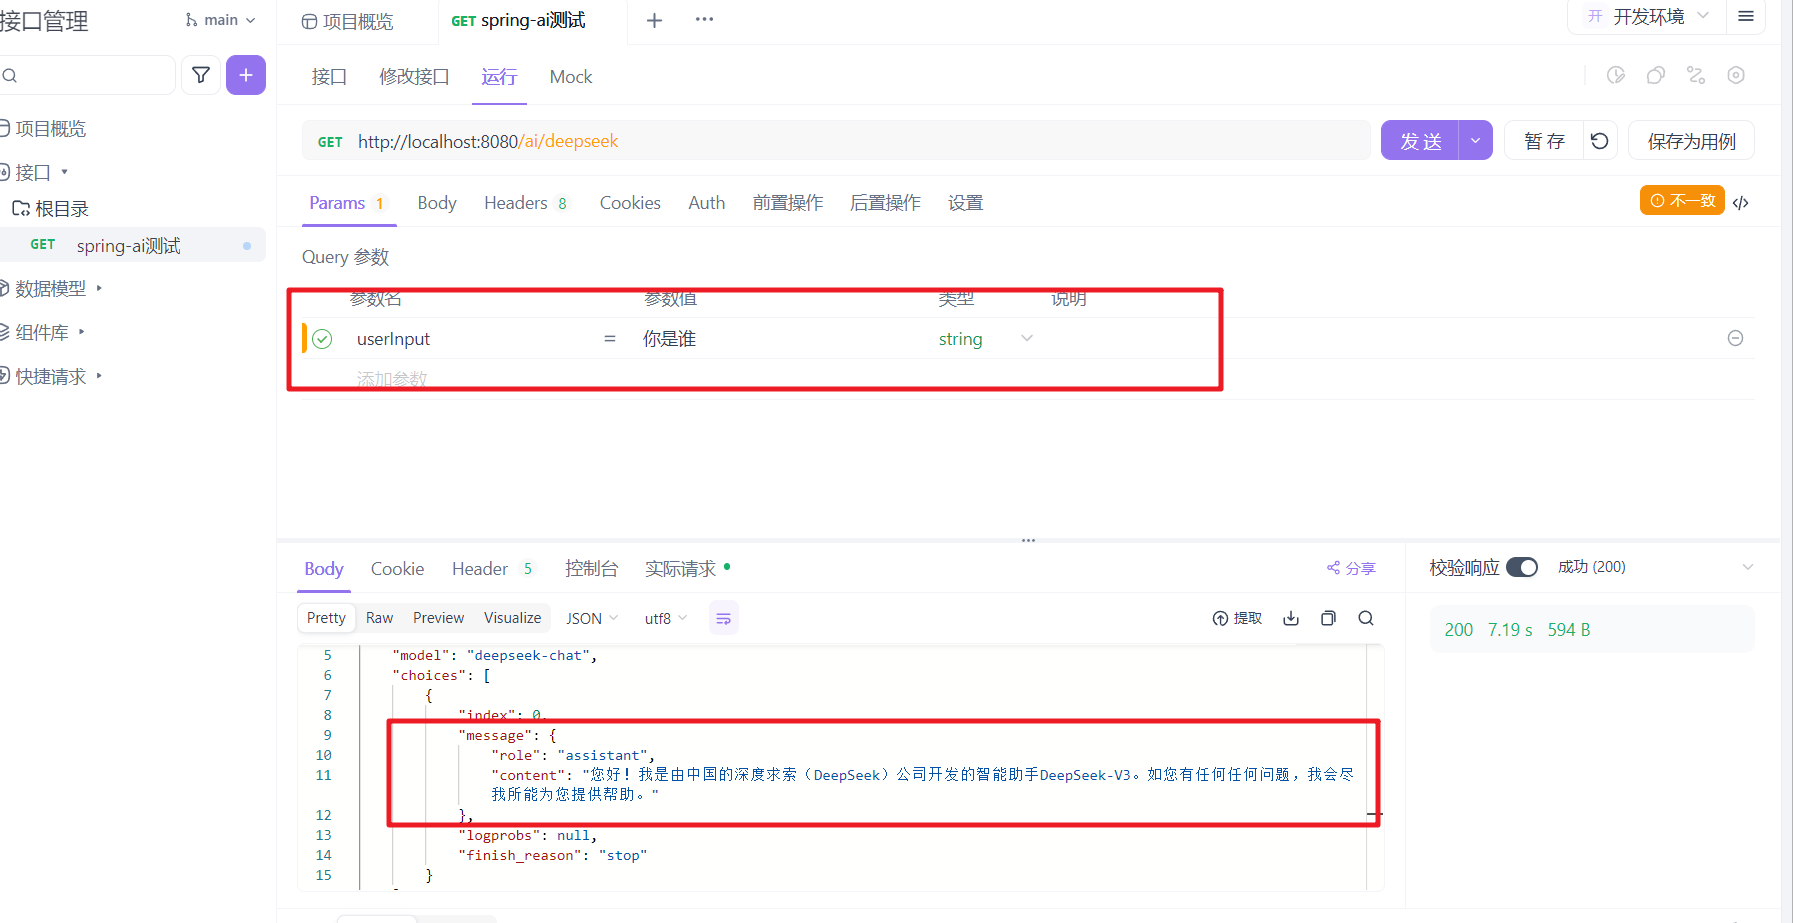This screenshot has width=1793, height=923.
Task: Click the orange 不一致 button
Action: [x=1682, y=200]
